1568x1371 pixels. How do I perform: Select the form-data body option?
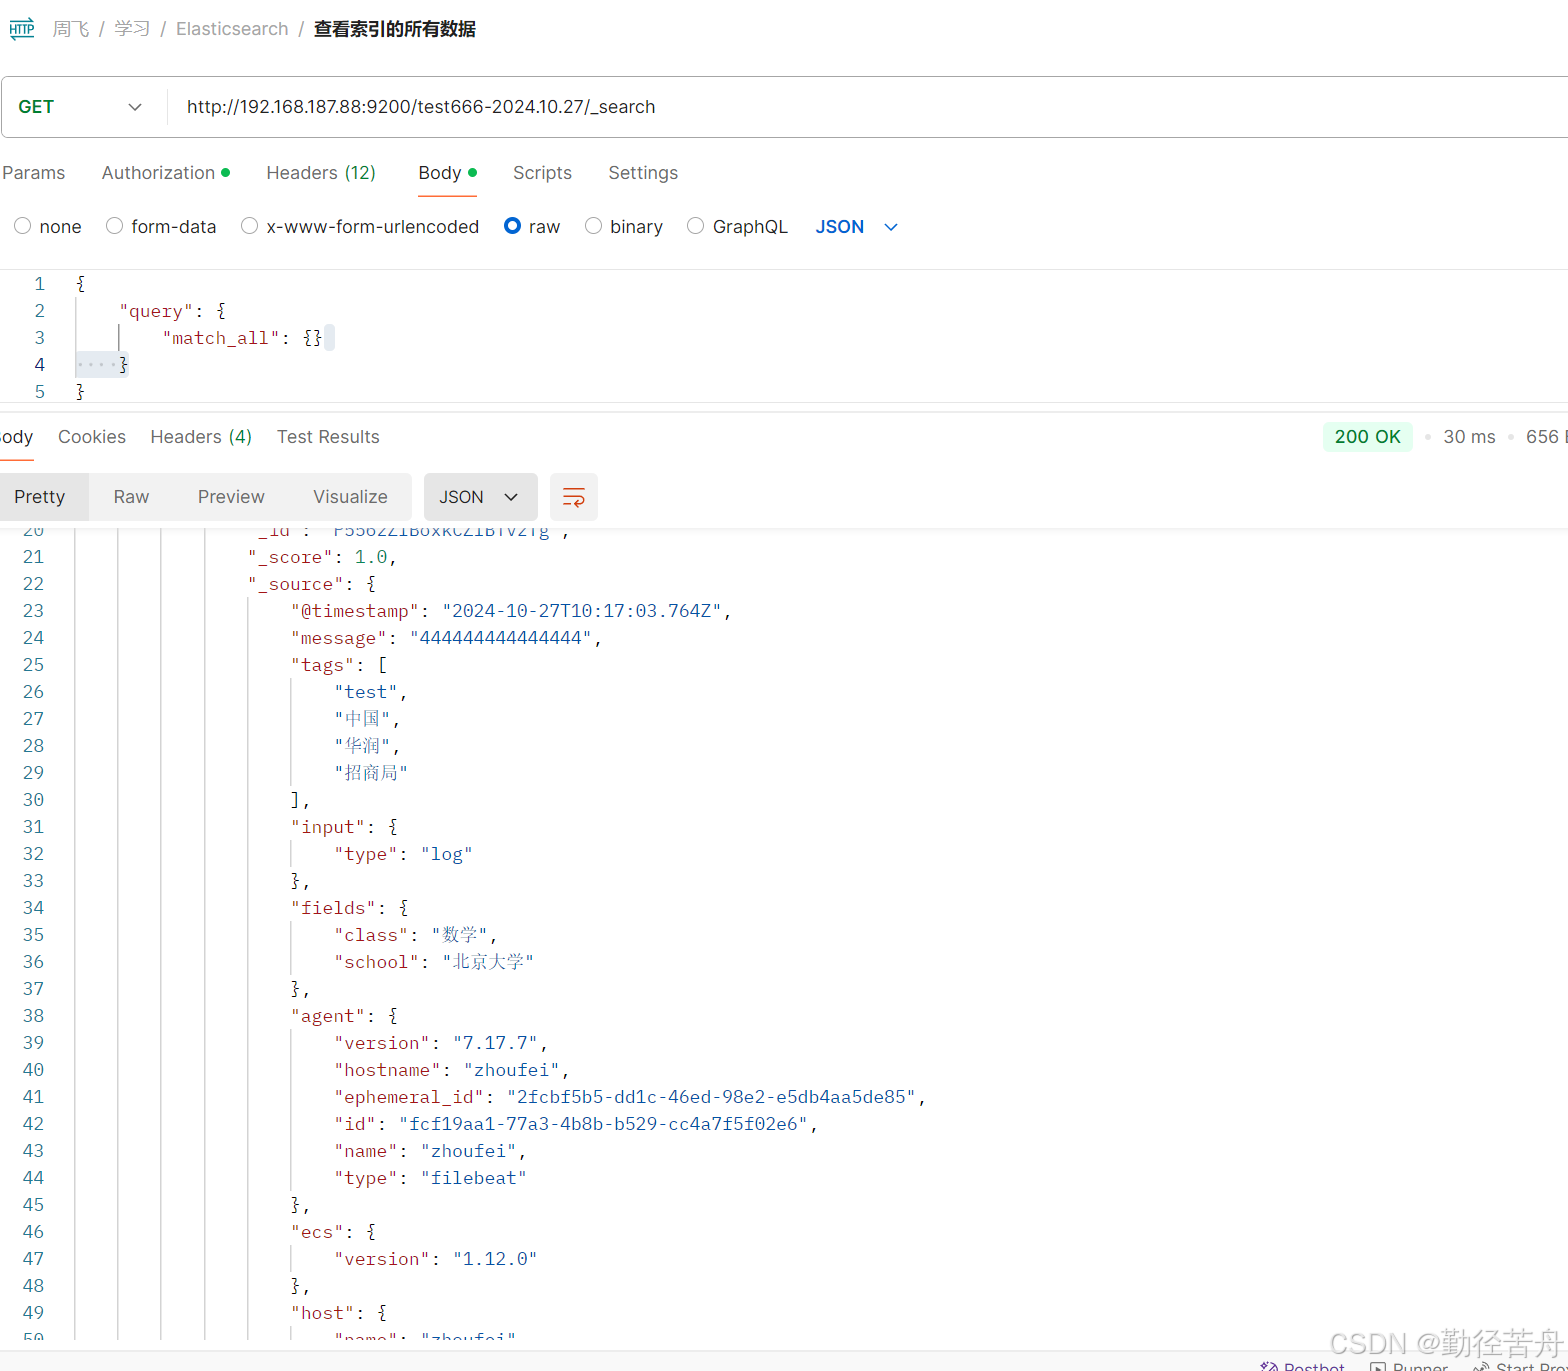(161, 227)
